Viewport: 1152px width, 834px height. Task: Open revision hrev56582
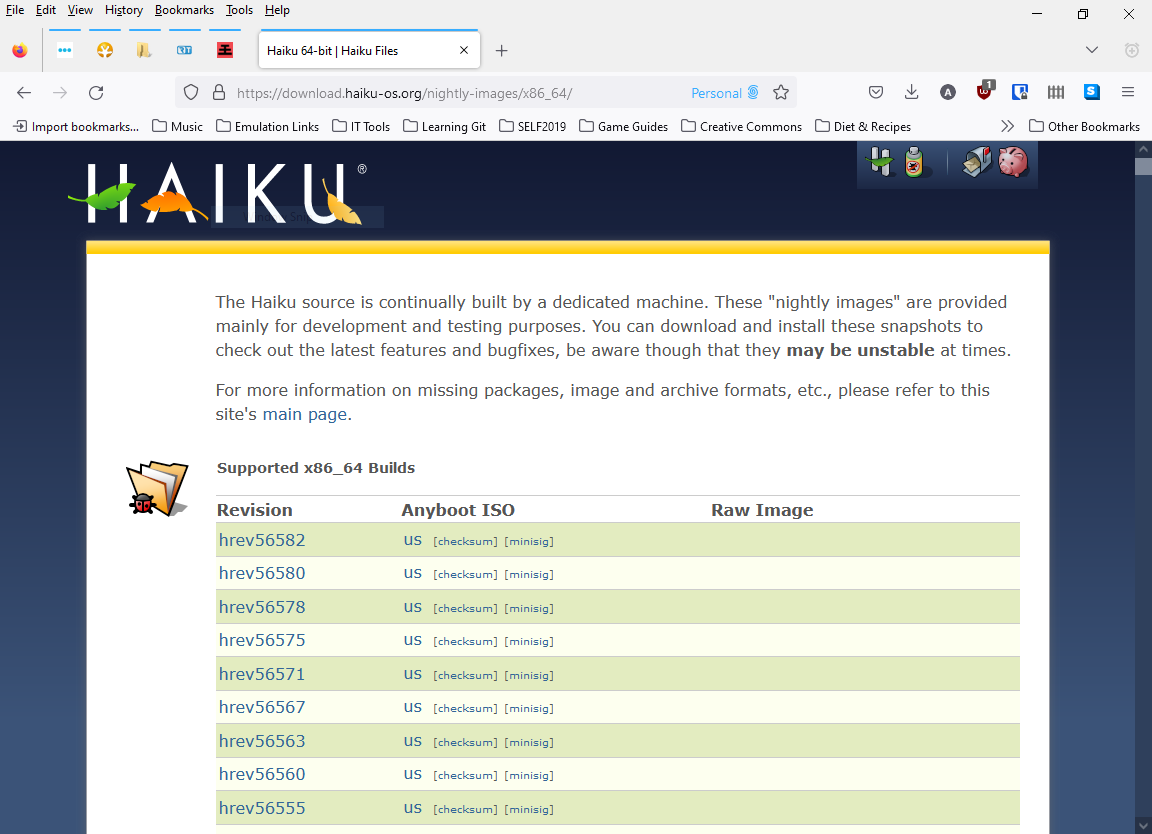click(262, 540)
